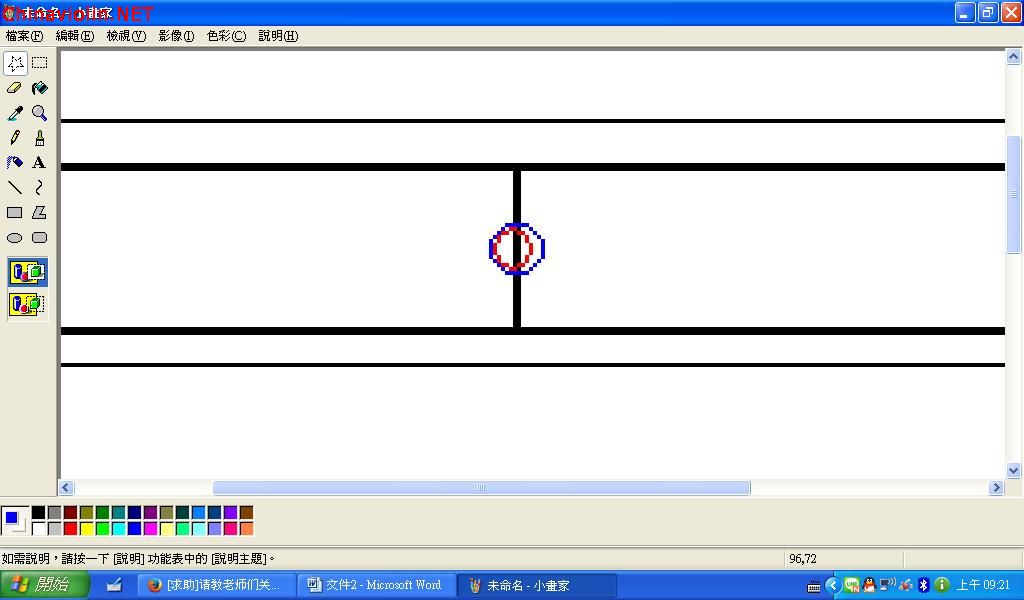Expand hidden system tray icons arrow
Image resolution: width=1024 pixels, height=600 pixels.
833,585
